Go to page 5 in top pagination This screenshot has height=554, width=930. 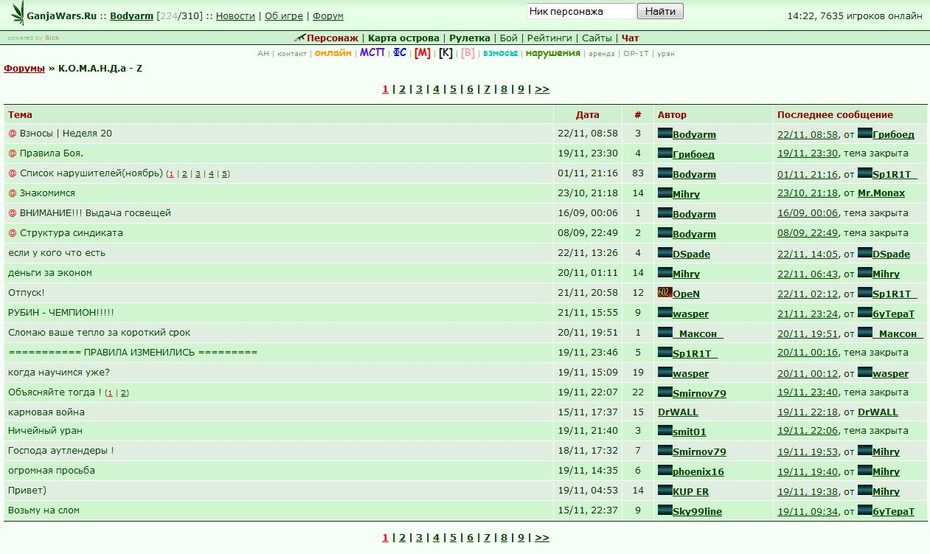[453, 89]
